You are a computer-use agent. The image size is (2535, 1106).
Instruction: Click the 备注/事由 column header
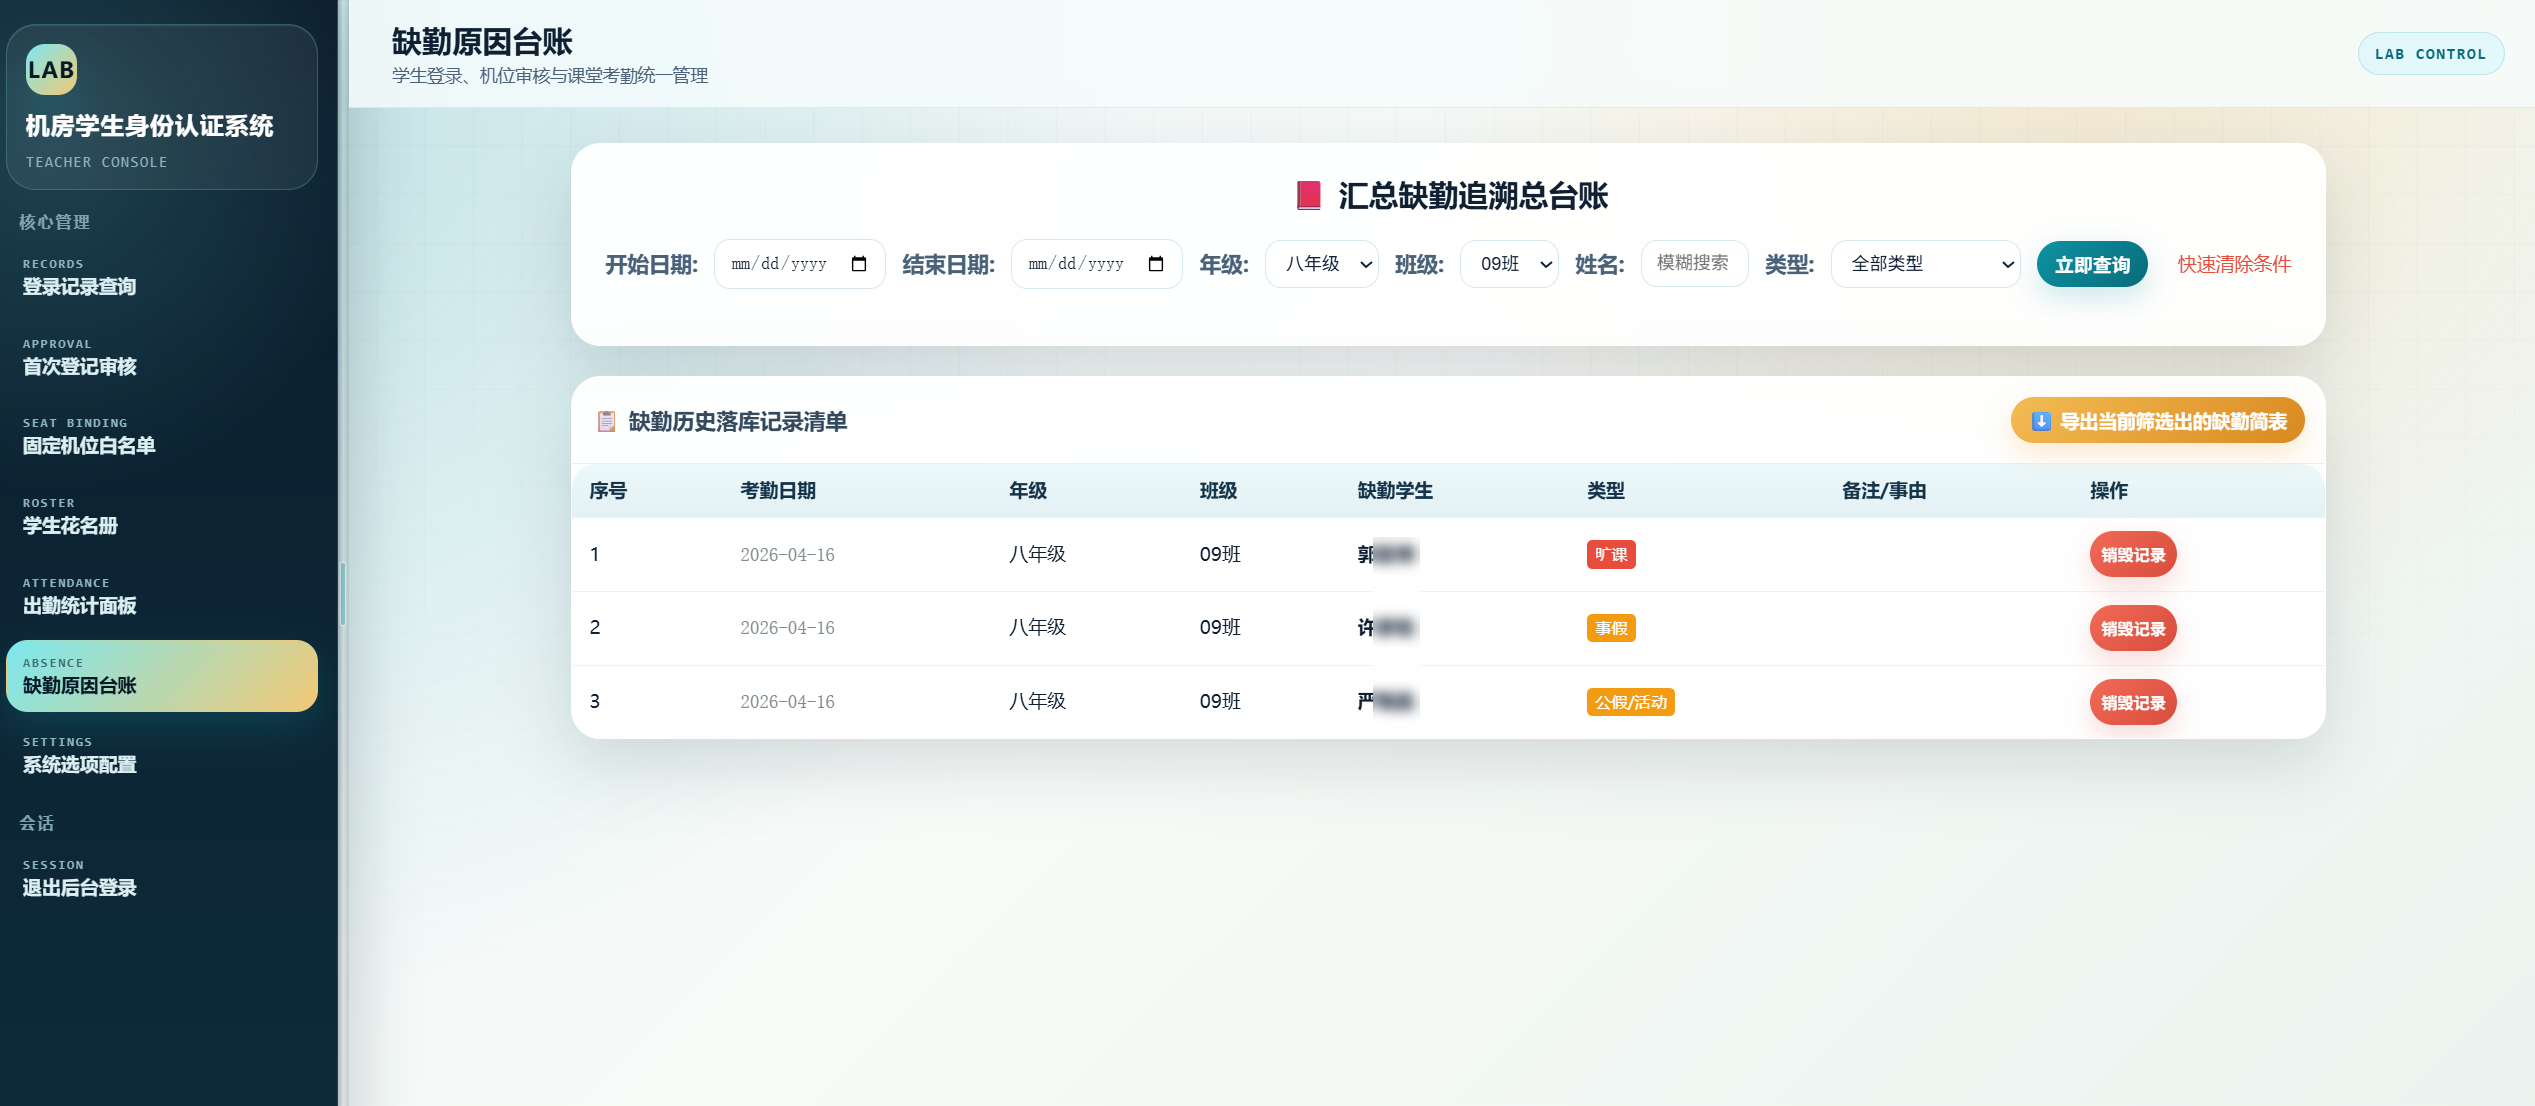point(1884,491)
